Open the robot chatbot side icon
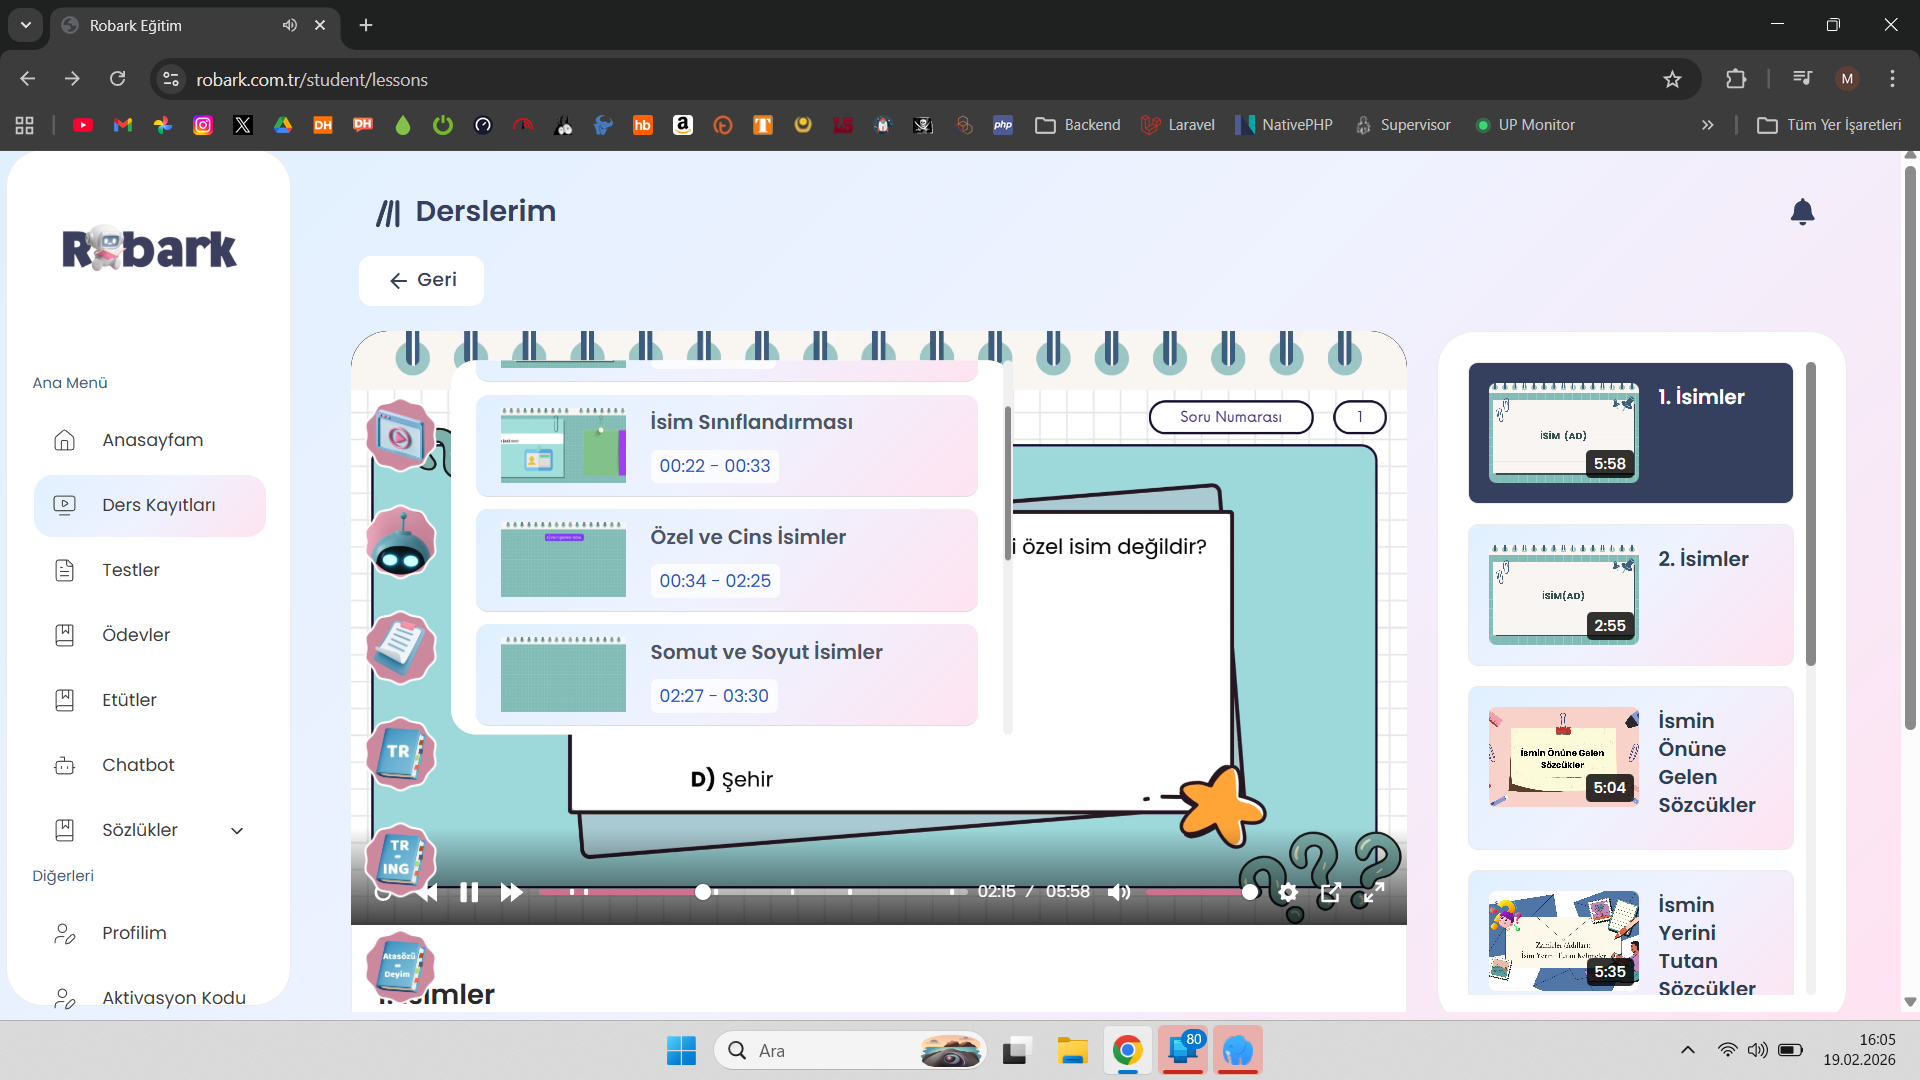Image resolution: width=1920 pixels, height=1080 pixels. pyautogui.click(x=401, y=543)
